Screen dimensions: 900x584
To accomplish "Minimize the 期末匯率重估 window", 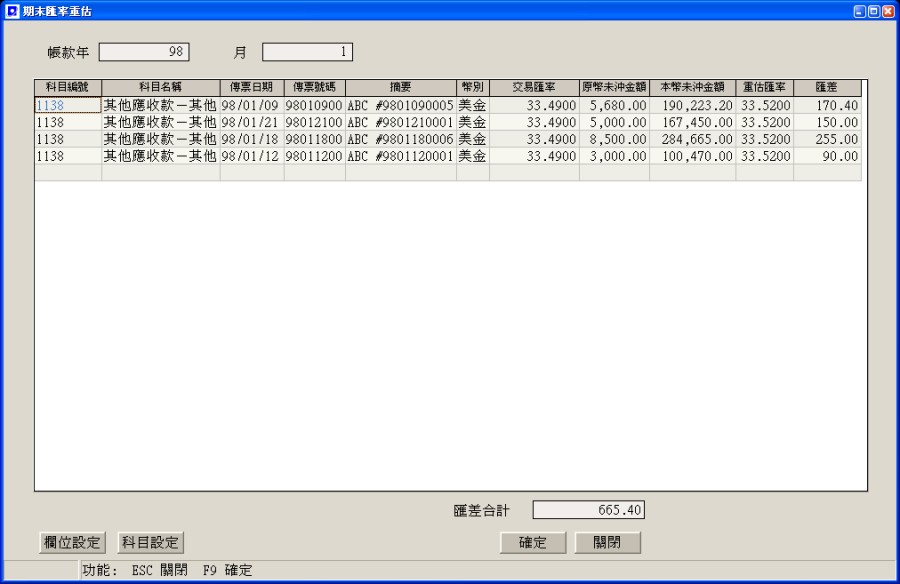I will coord(859,11).
